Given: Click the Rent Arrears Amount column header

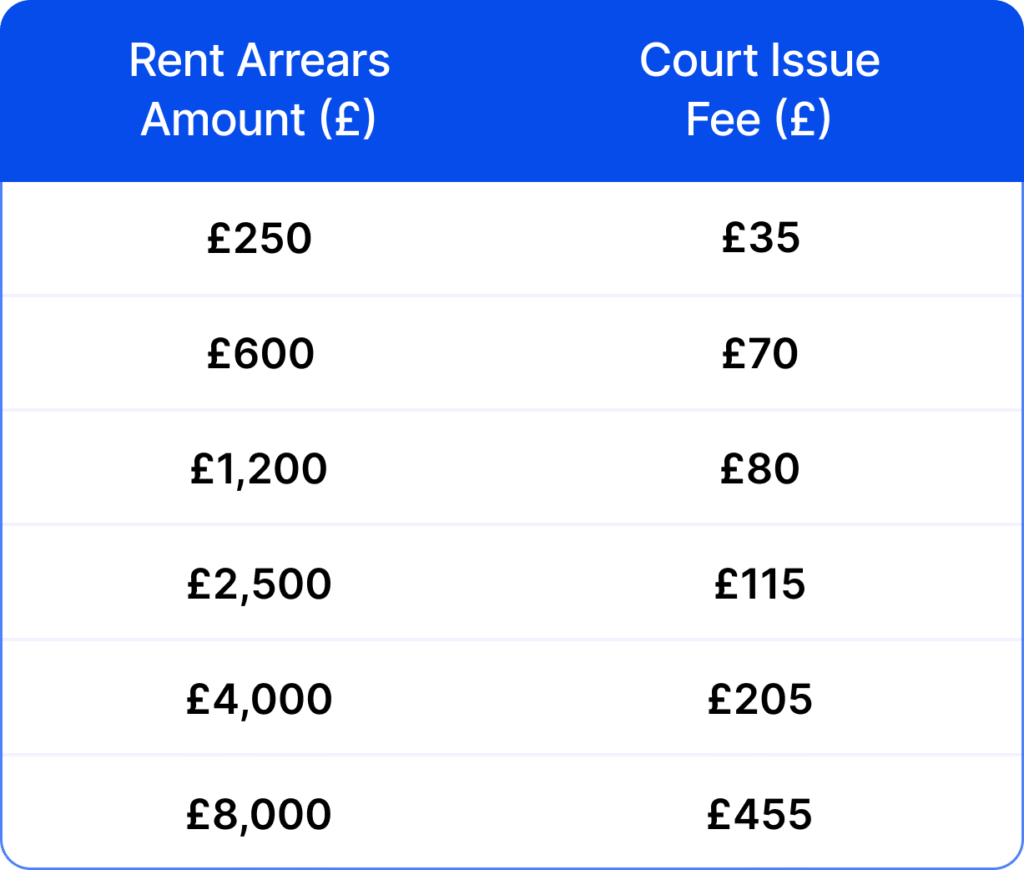Looking at the screenshot, I should pyautogui.click(x=259, y=90).
